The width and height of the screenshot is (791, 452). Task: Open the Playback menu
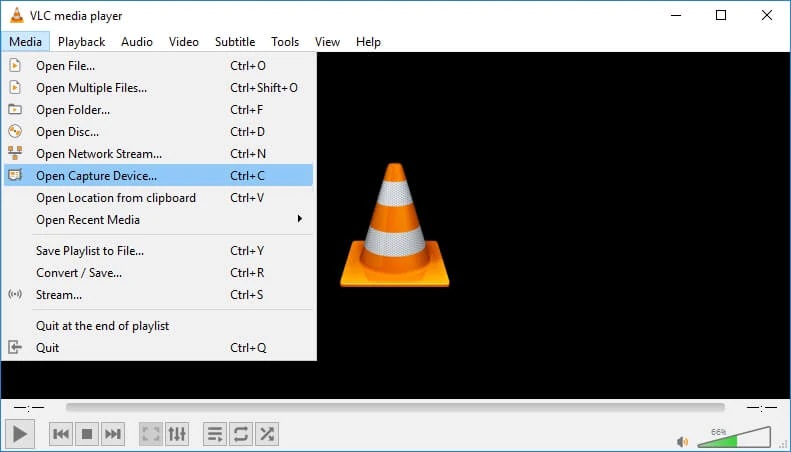click(x=81, y=41)
